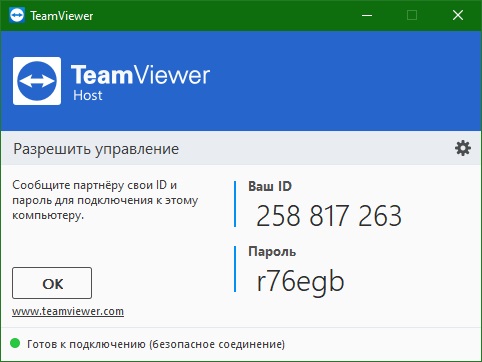Click the "Ваш ID" label
This screenshot has height=362, width=482.
(270, 186)
